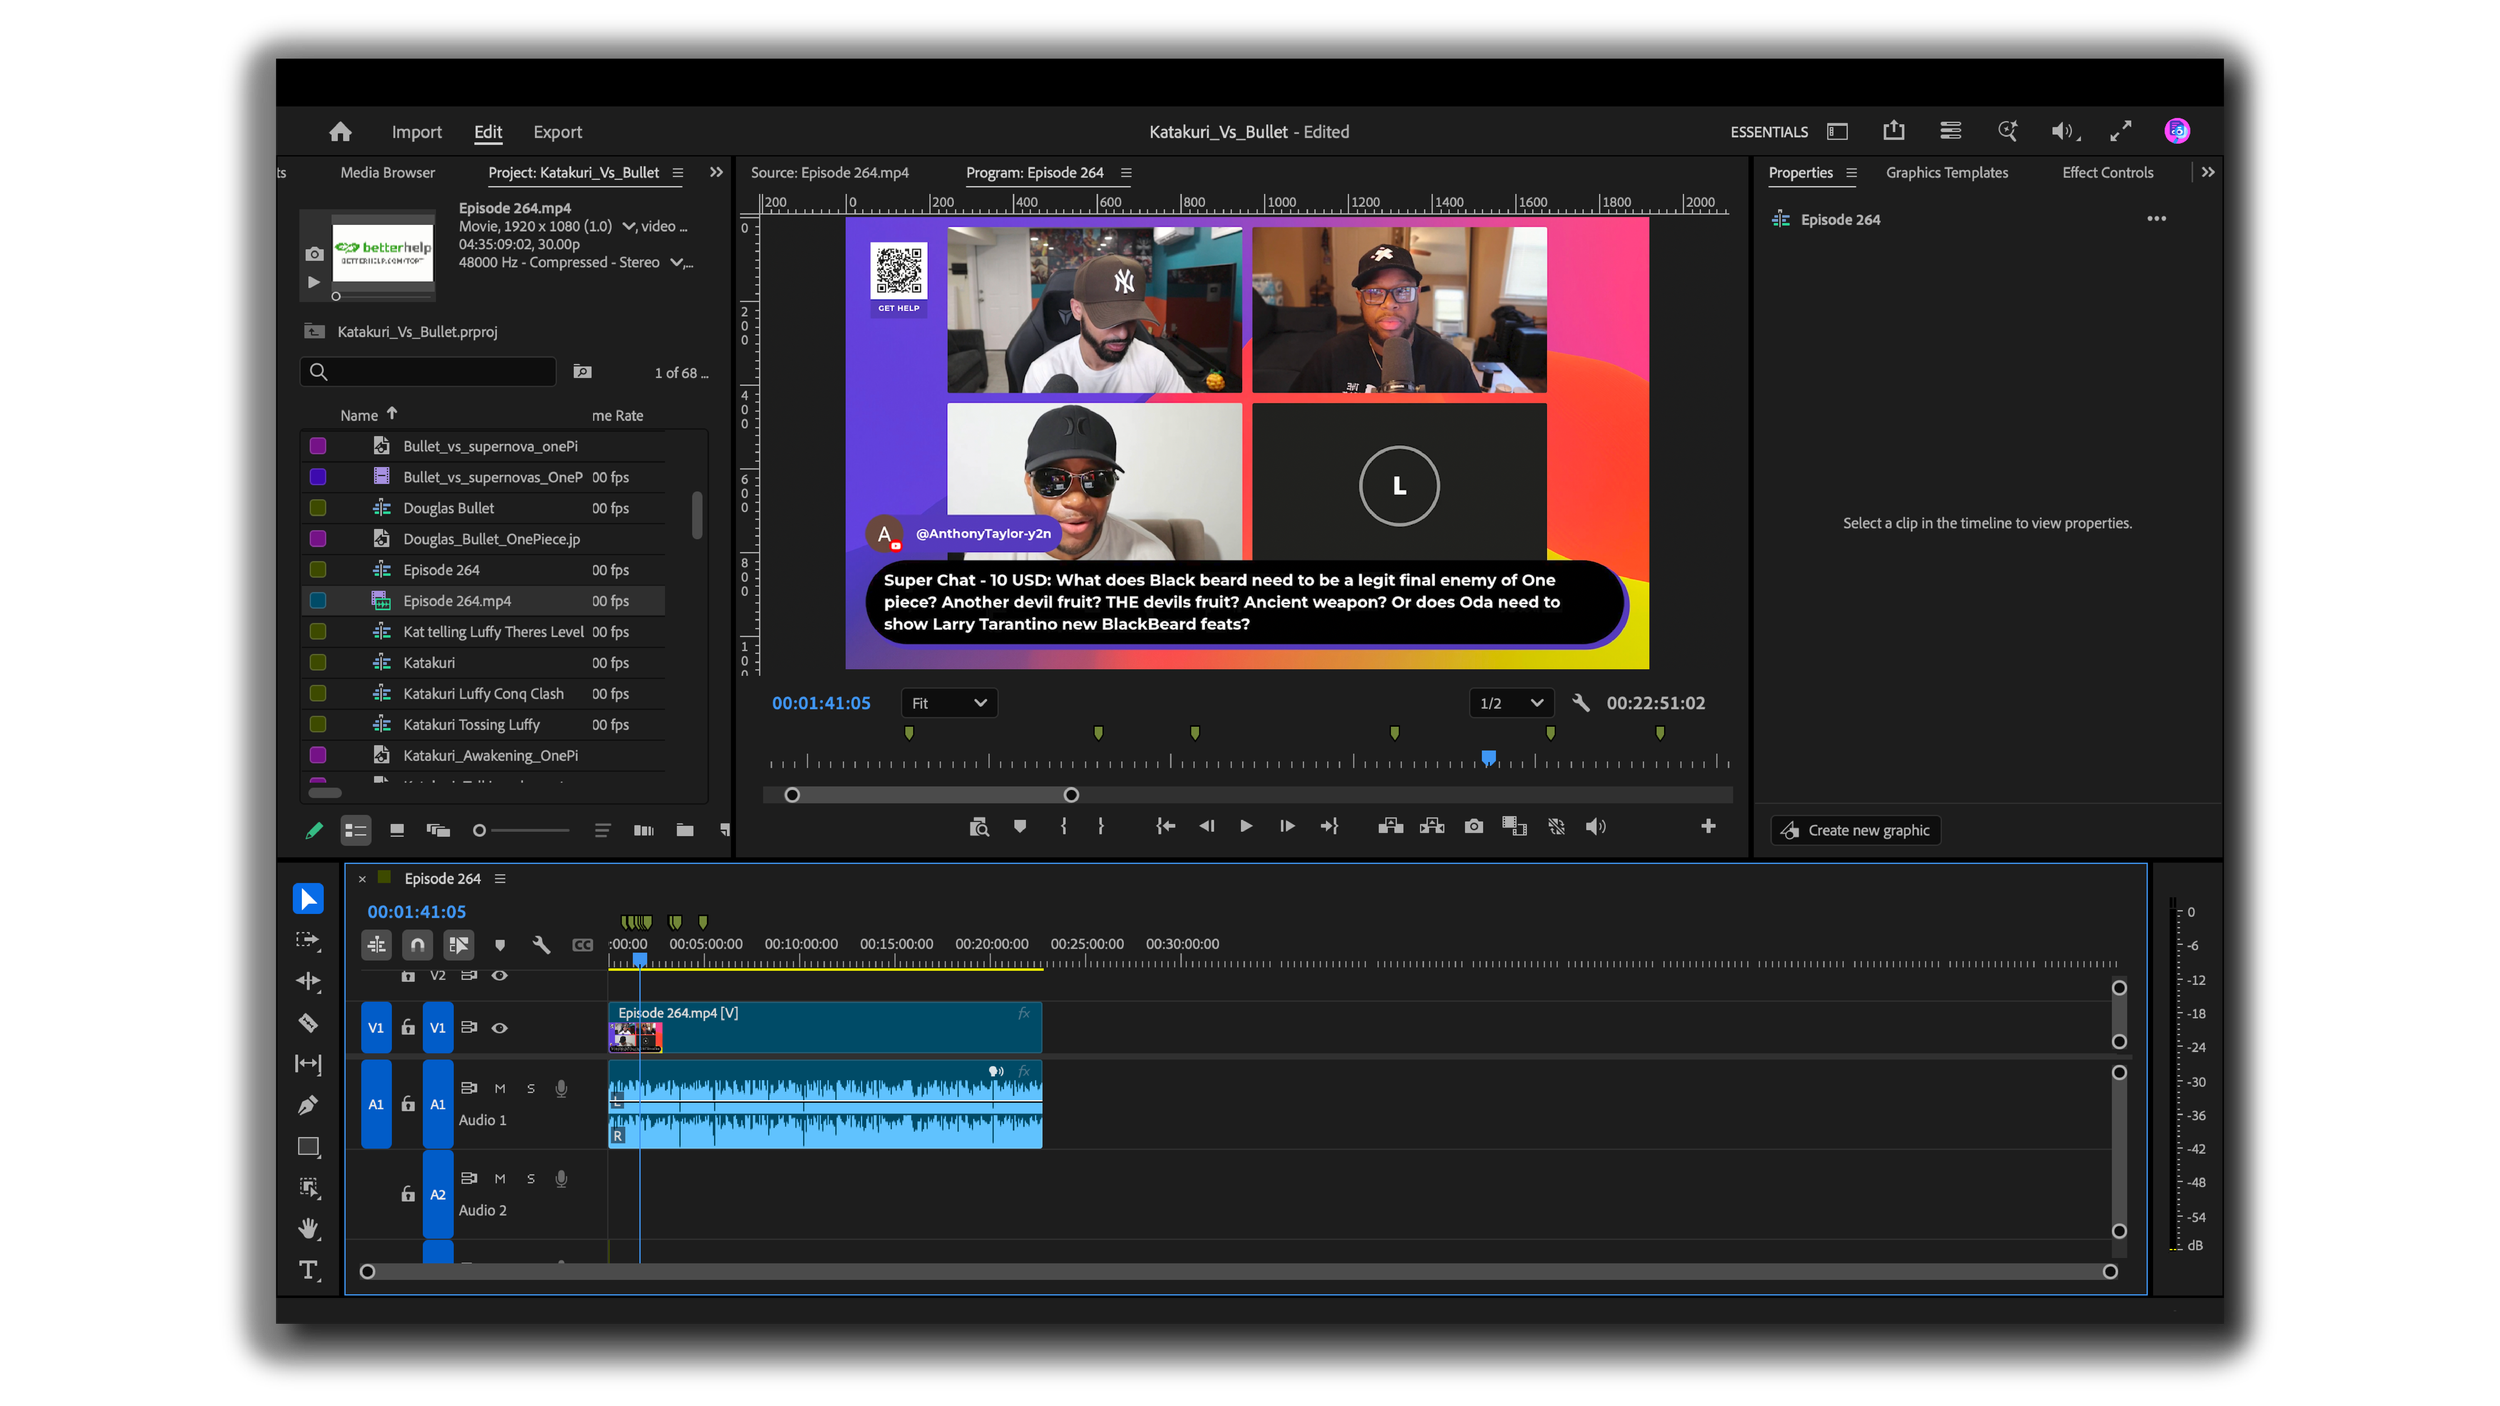Select the Razor tool

click(x=308, y=1022)
